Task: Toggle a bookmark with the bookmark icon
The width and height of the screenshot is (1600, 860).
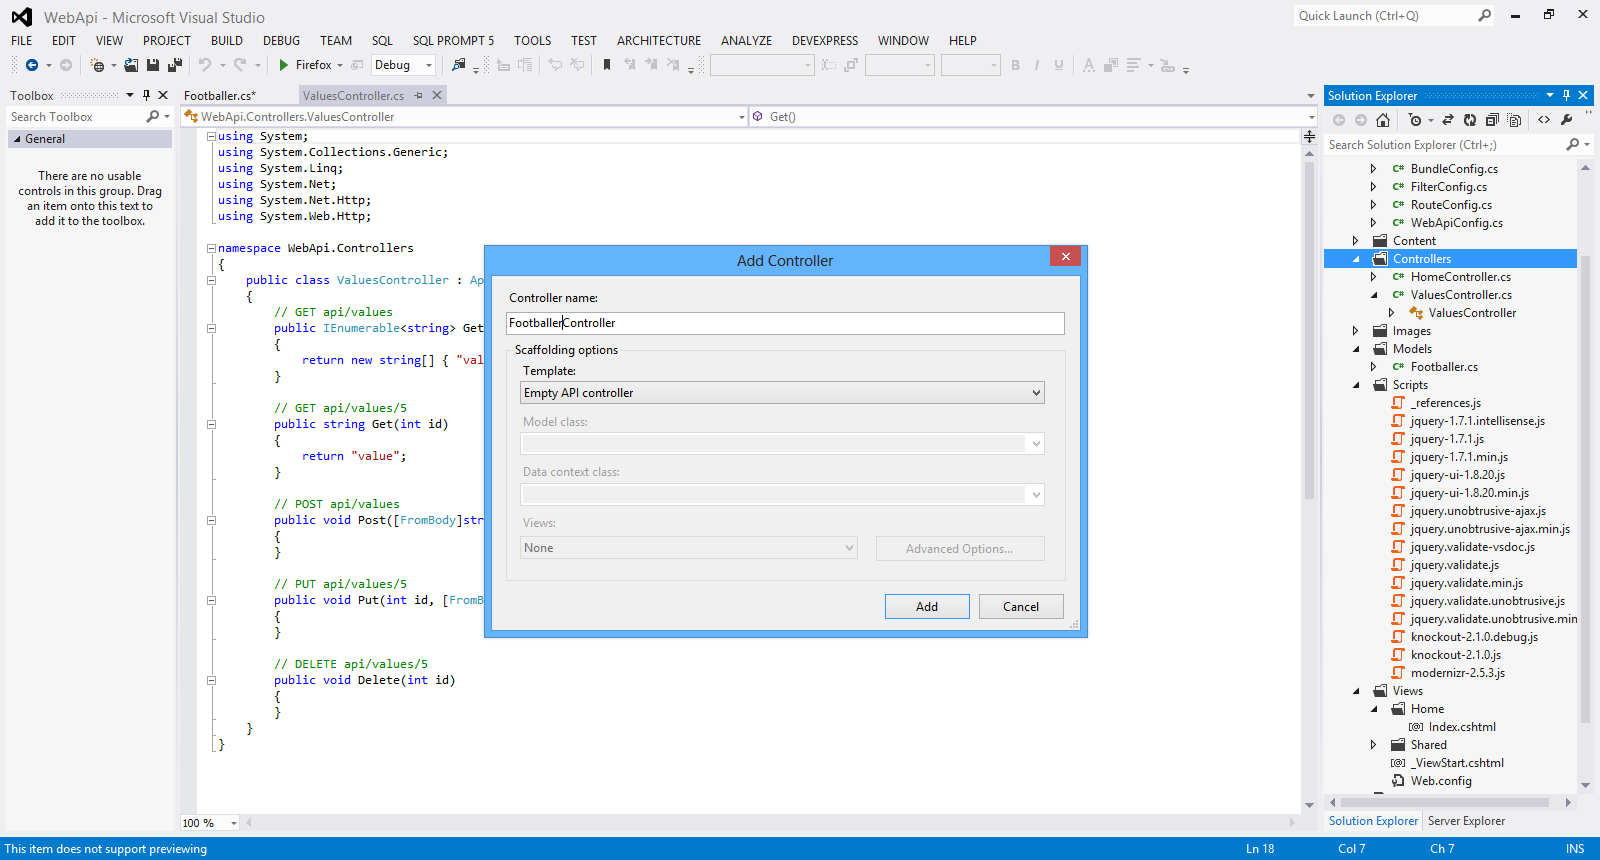Action: coord(607,65)
